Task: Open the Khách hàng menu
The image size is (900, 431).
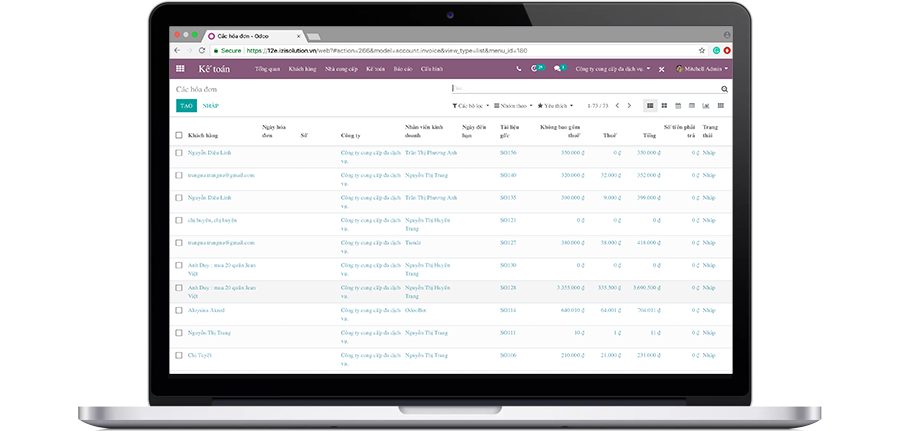Action: (x=302, y=69)
